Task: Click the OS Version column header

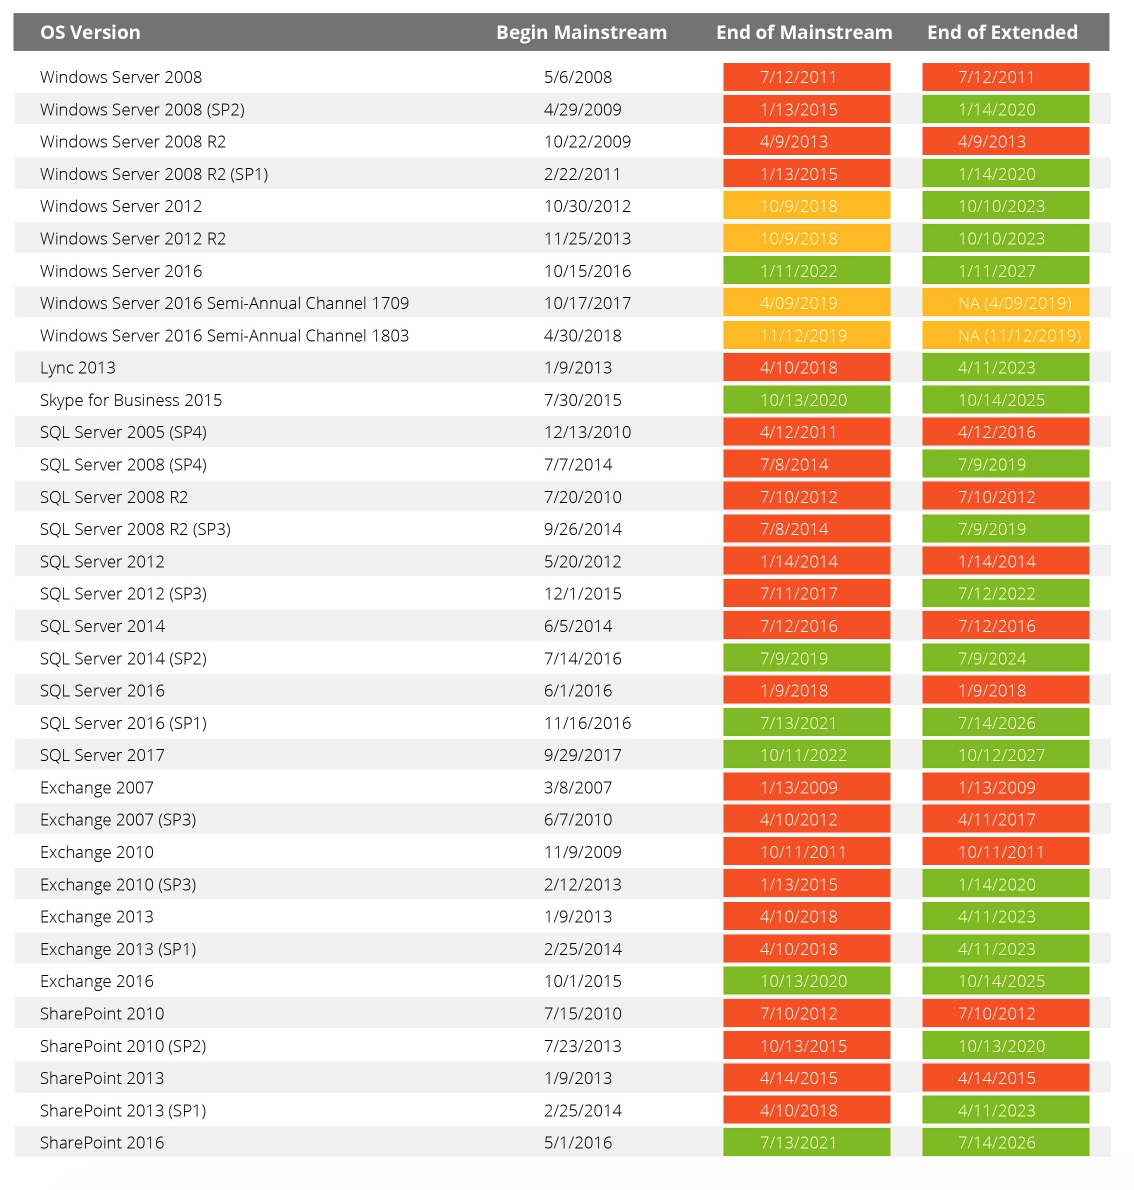Action: [90, 32]
